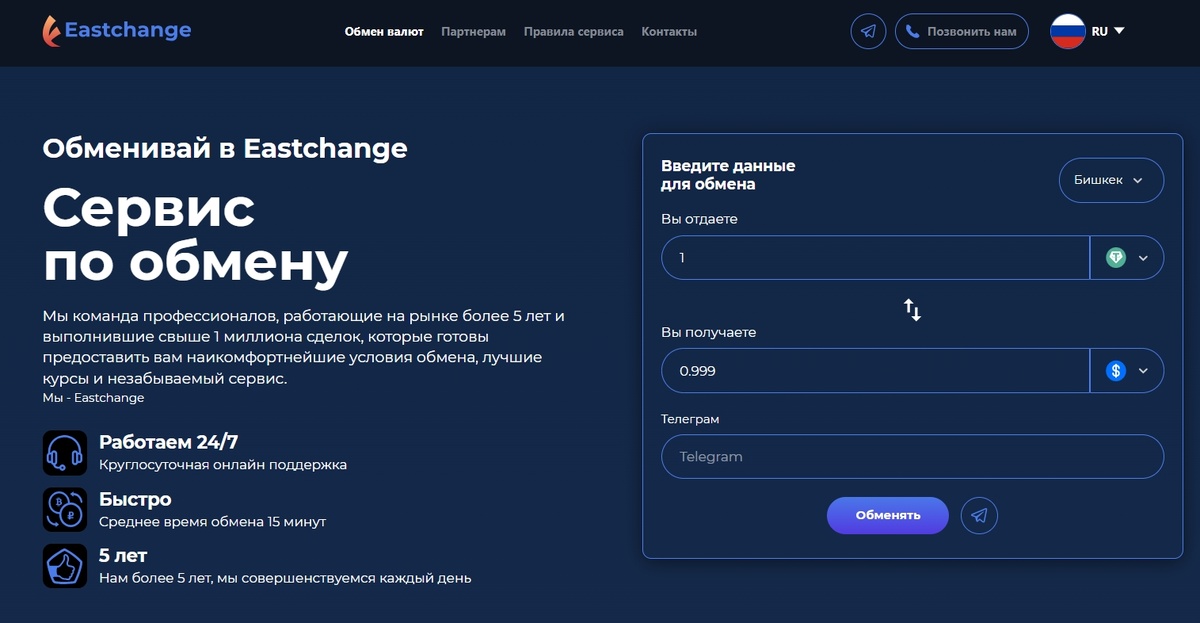
Task: Click the Tether (USDT) currency icon
Action: coord(1117,257)
